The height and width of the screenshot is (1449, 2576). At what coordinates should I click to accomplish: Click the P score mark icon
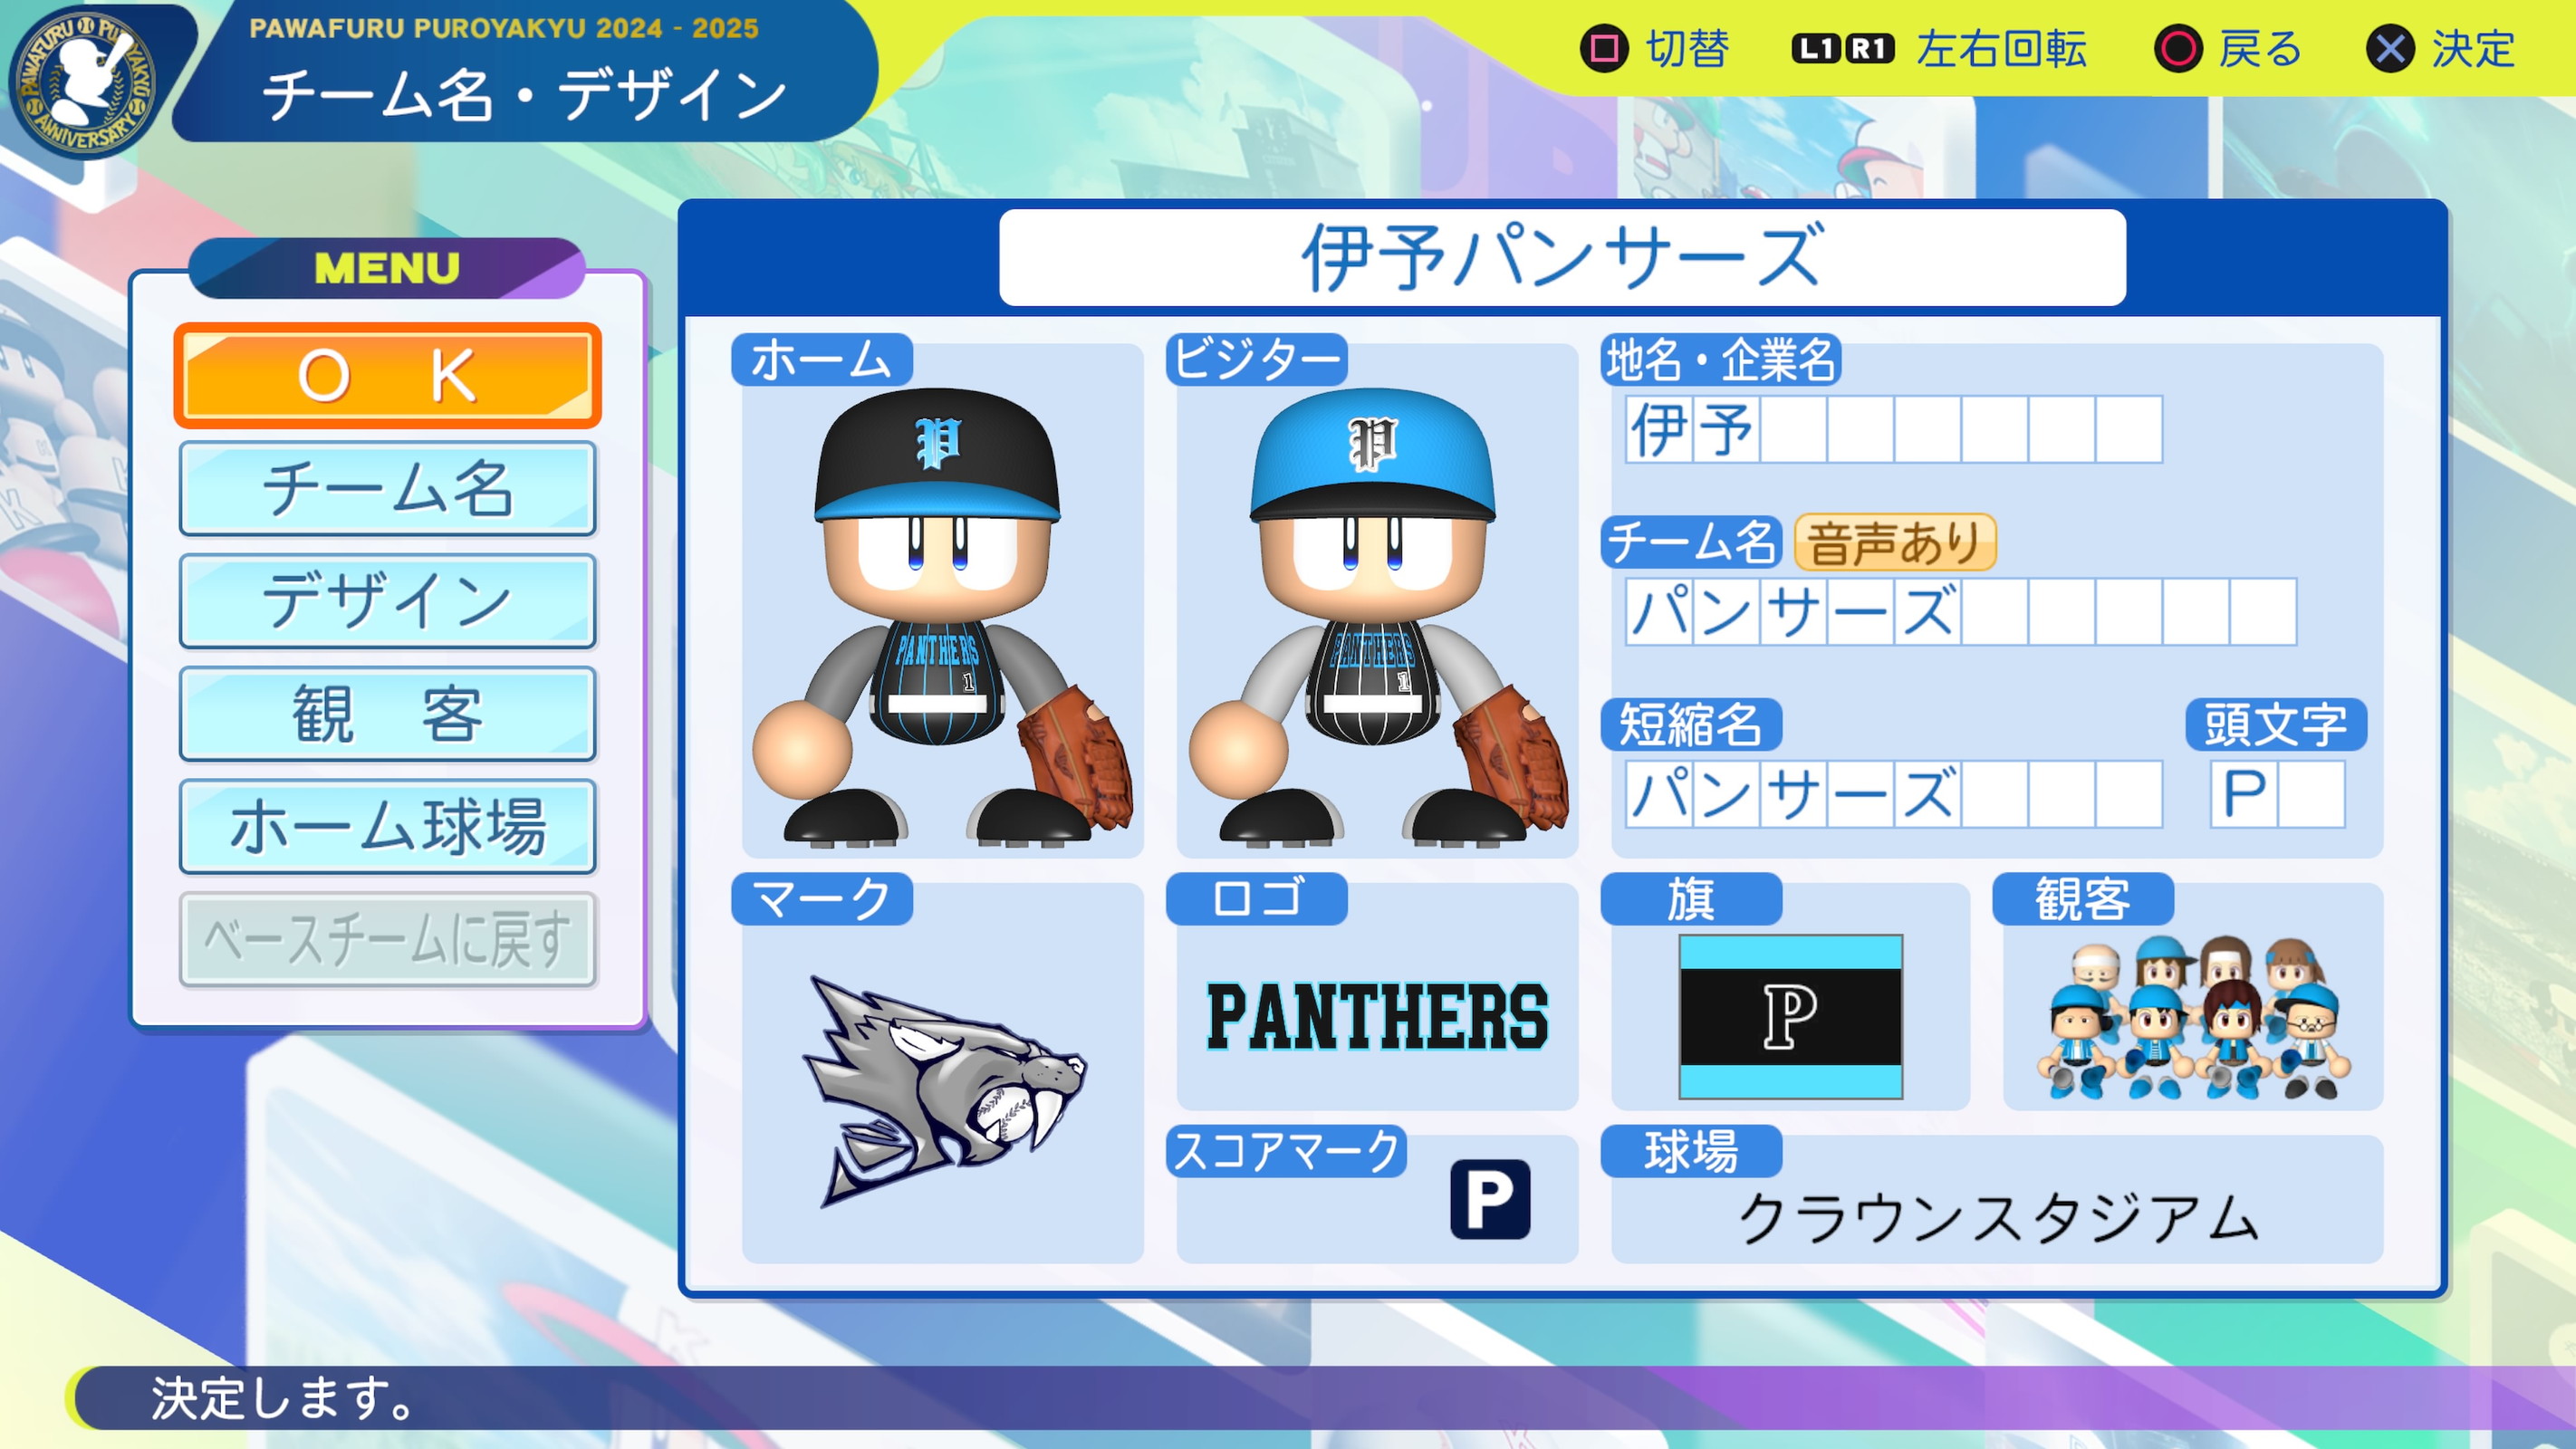(1490, 1198)
